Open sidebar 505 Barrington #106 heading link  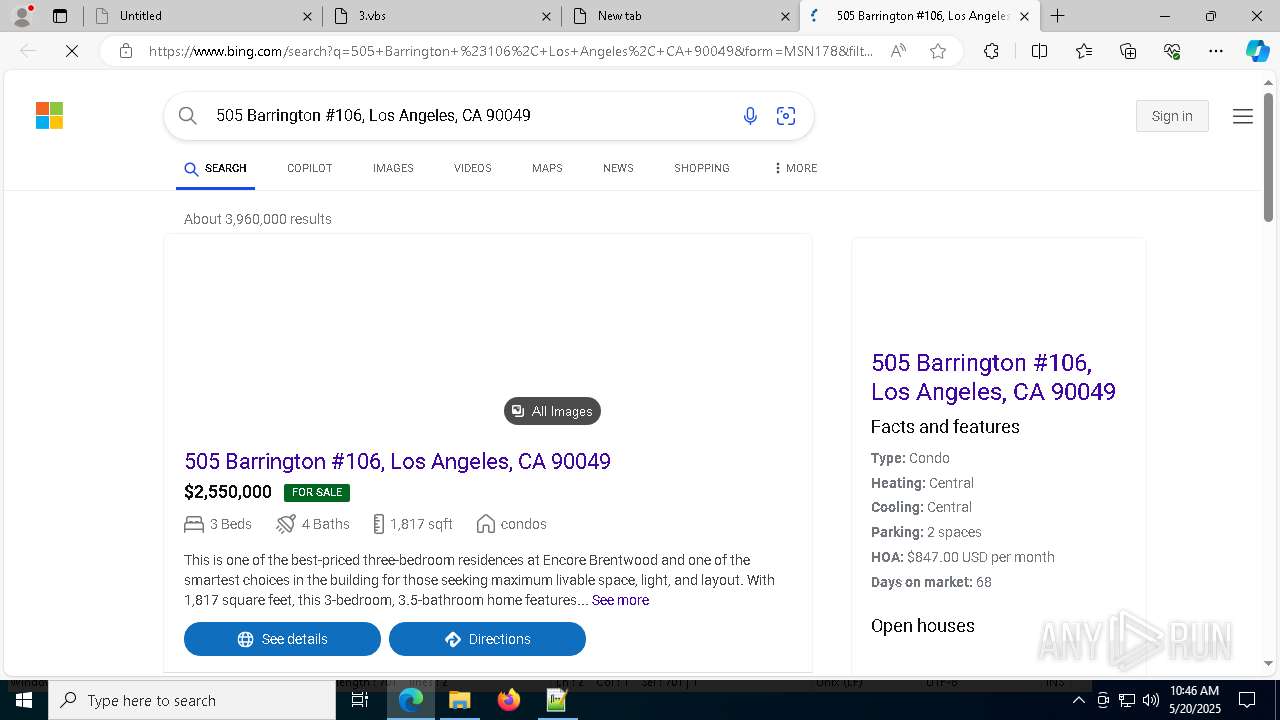(x=993, y=377)
